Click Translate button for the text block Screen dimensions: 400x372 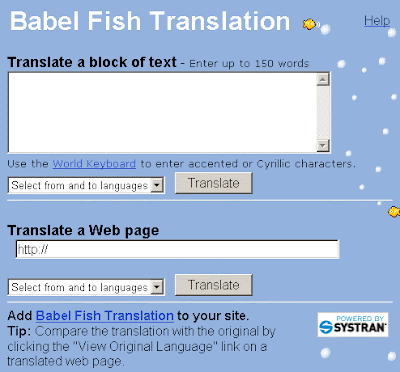pos(214,183)
